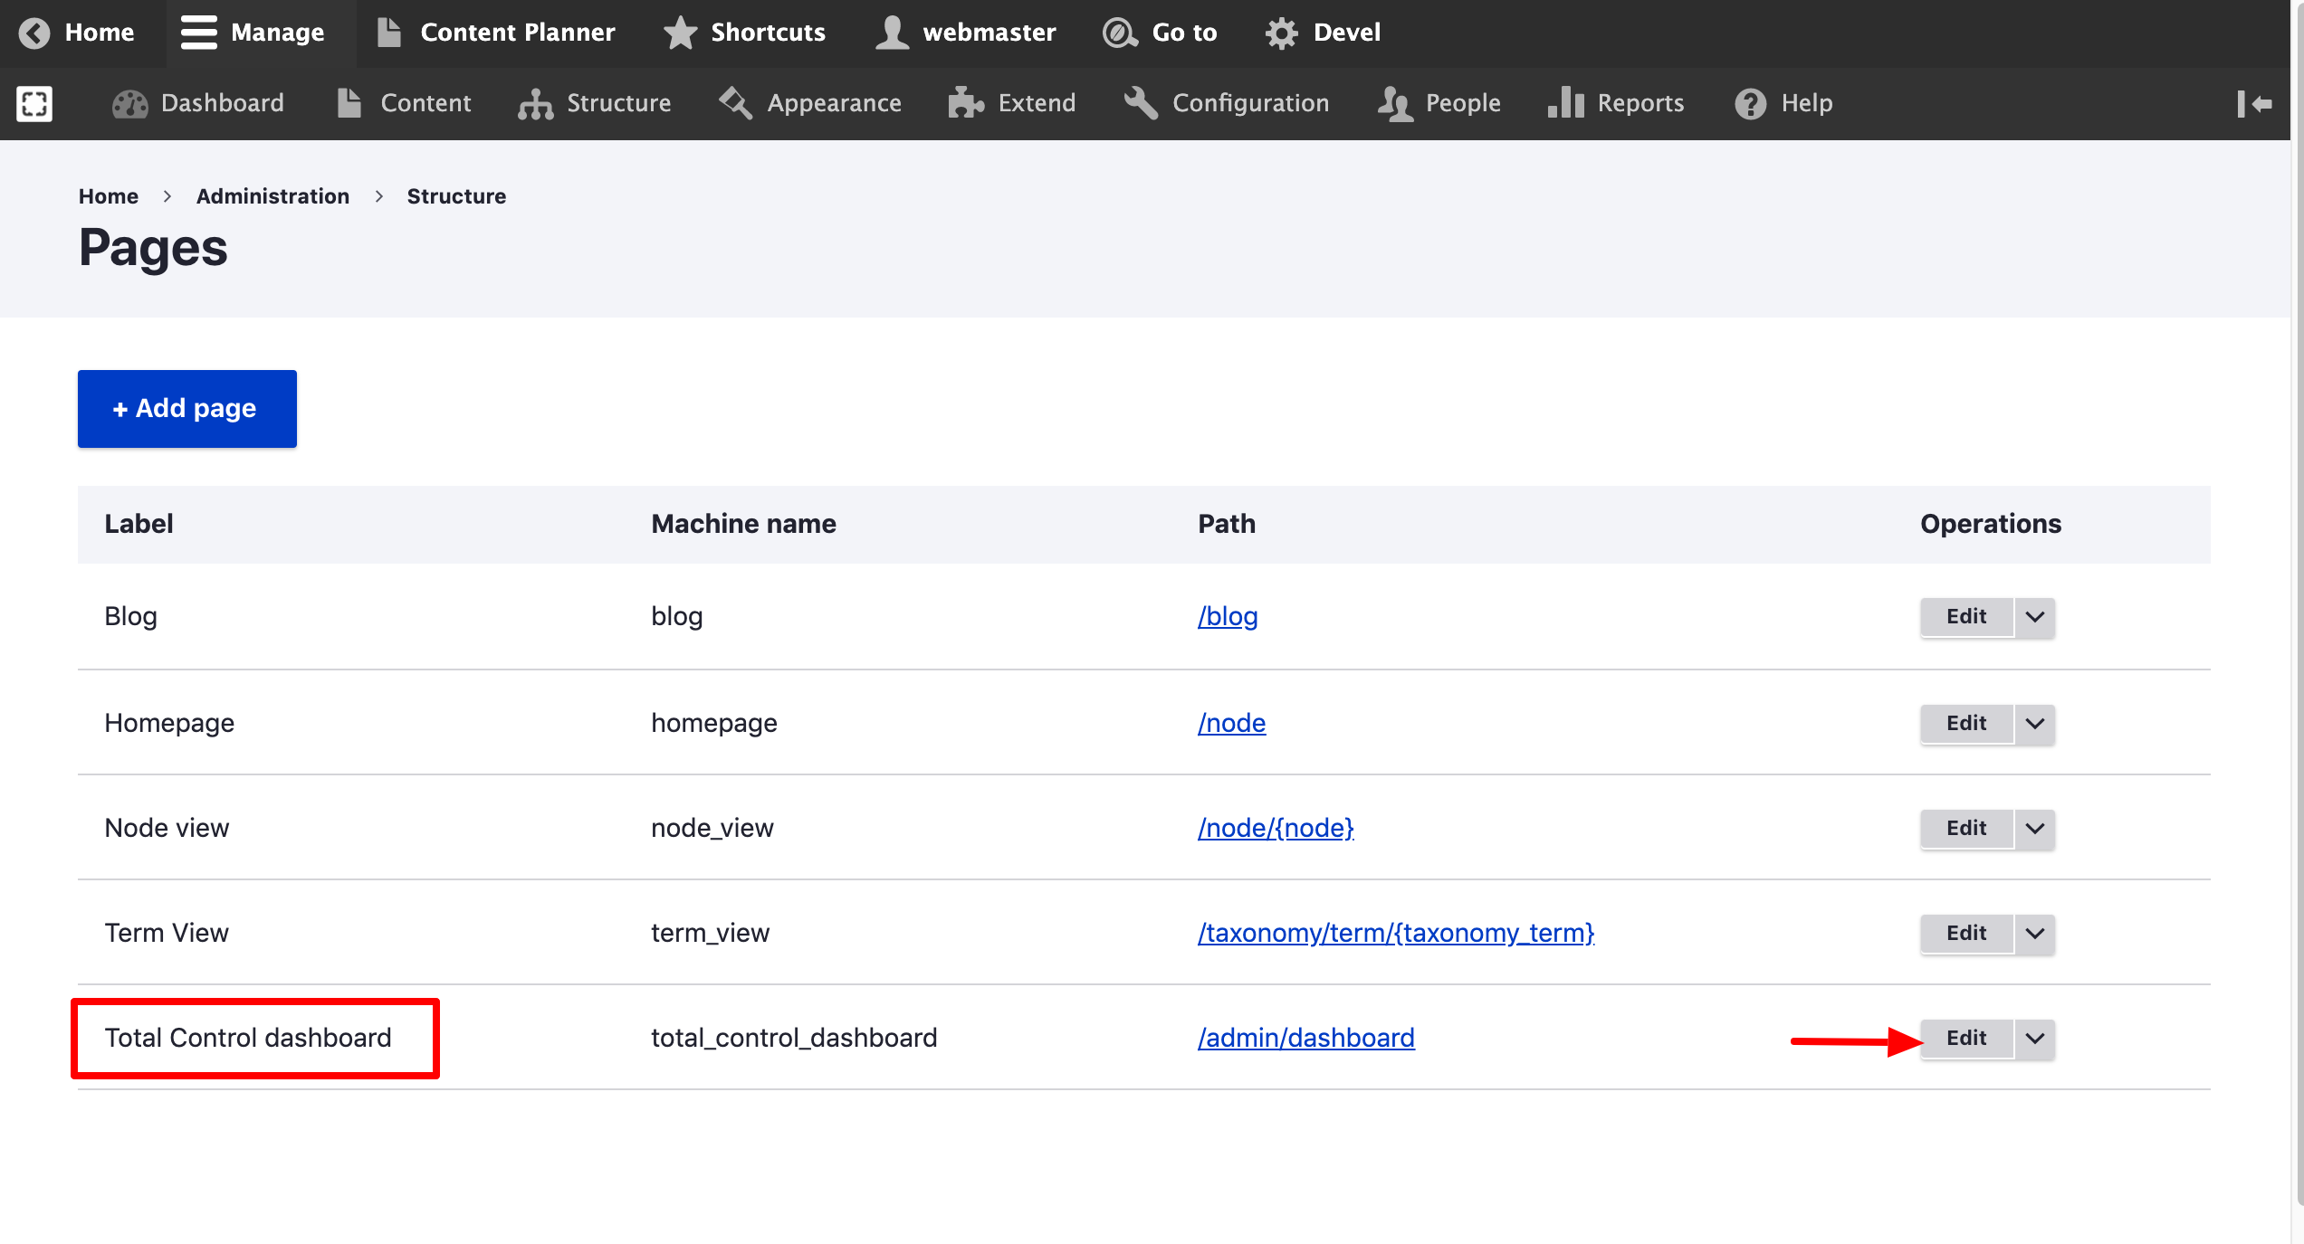Open the Structure menu item

(594, 103)
